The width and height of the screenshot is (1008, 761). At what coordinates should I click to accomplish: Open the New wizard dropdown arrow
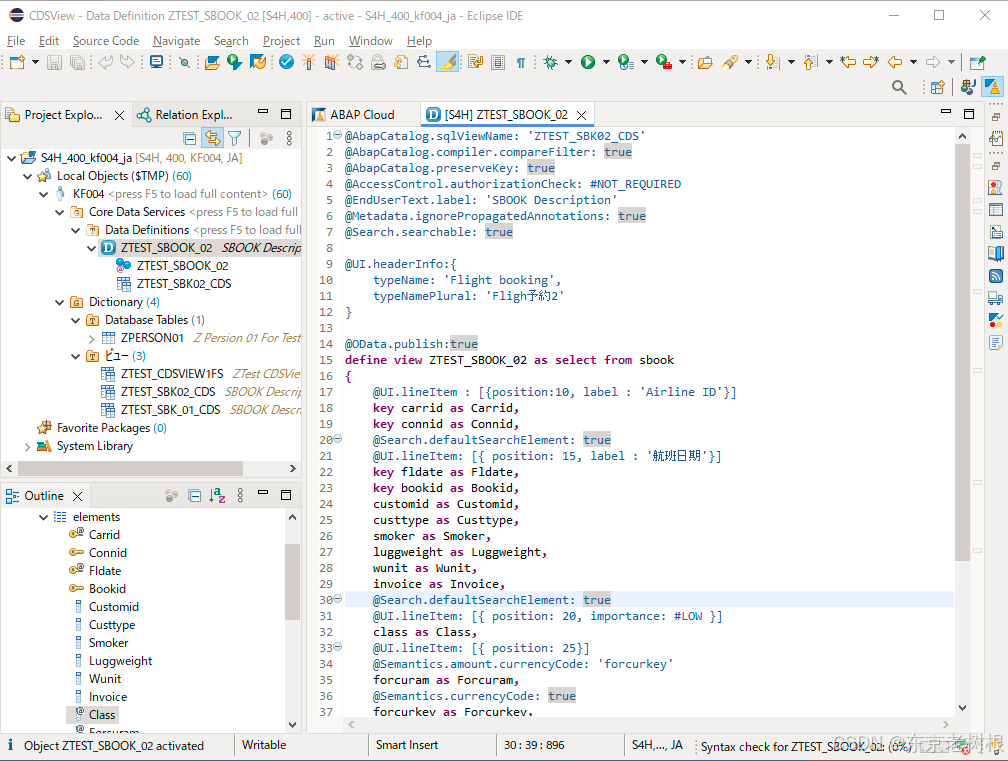(x=35, y=62)
